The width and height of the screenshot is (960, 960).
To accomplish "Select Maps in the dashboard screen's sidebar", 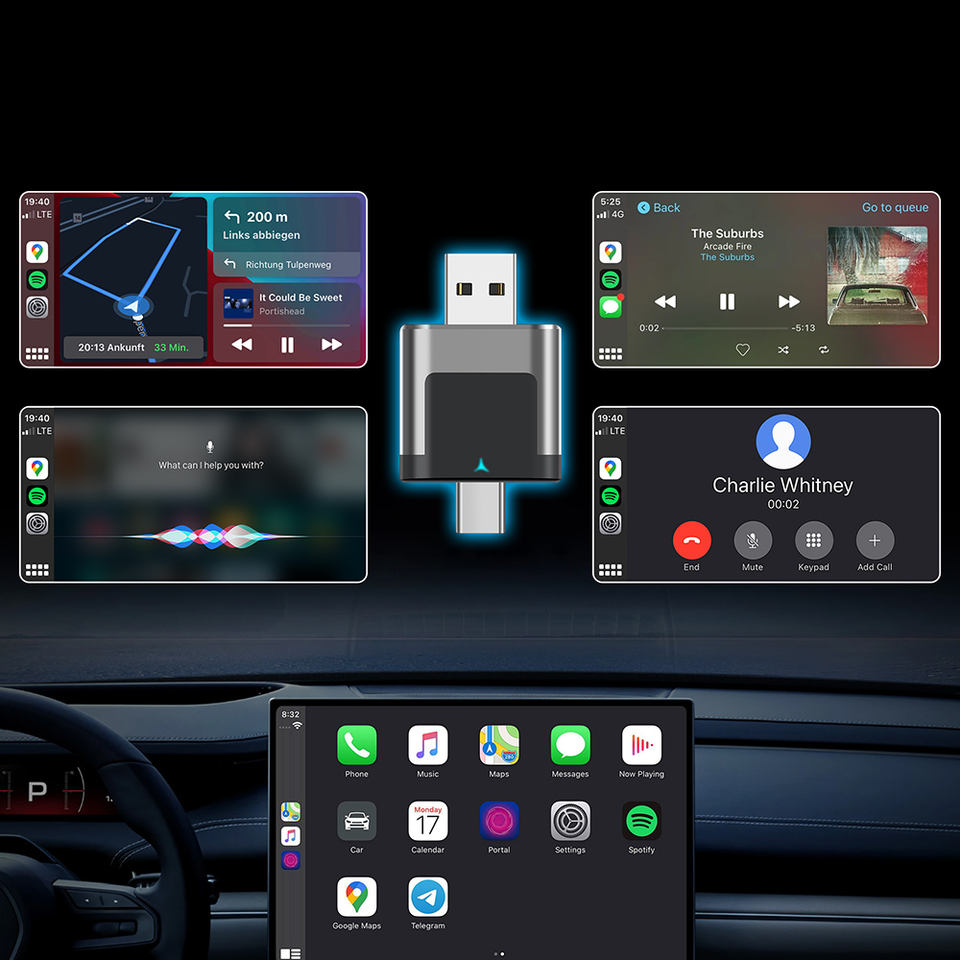I will coord(290,811).
